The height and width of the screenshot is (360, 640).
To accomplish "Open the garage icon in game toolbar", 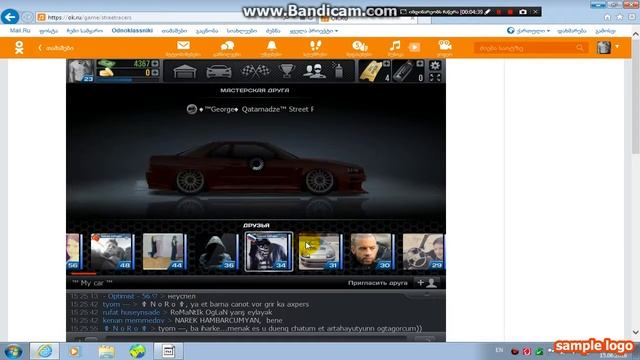I will [185, 71].
